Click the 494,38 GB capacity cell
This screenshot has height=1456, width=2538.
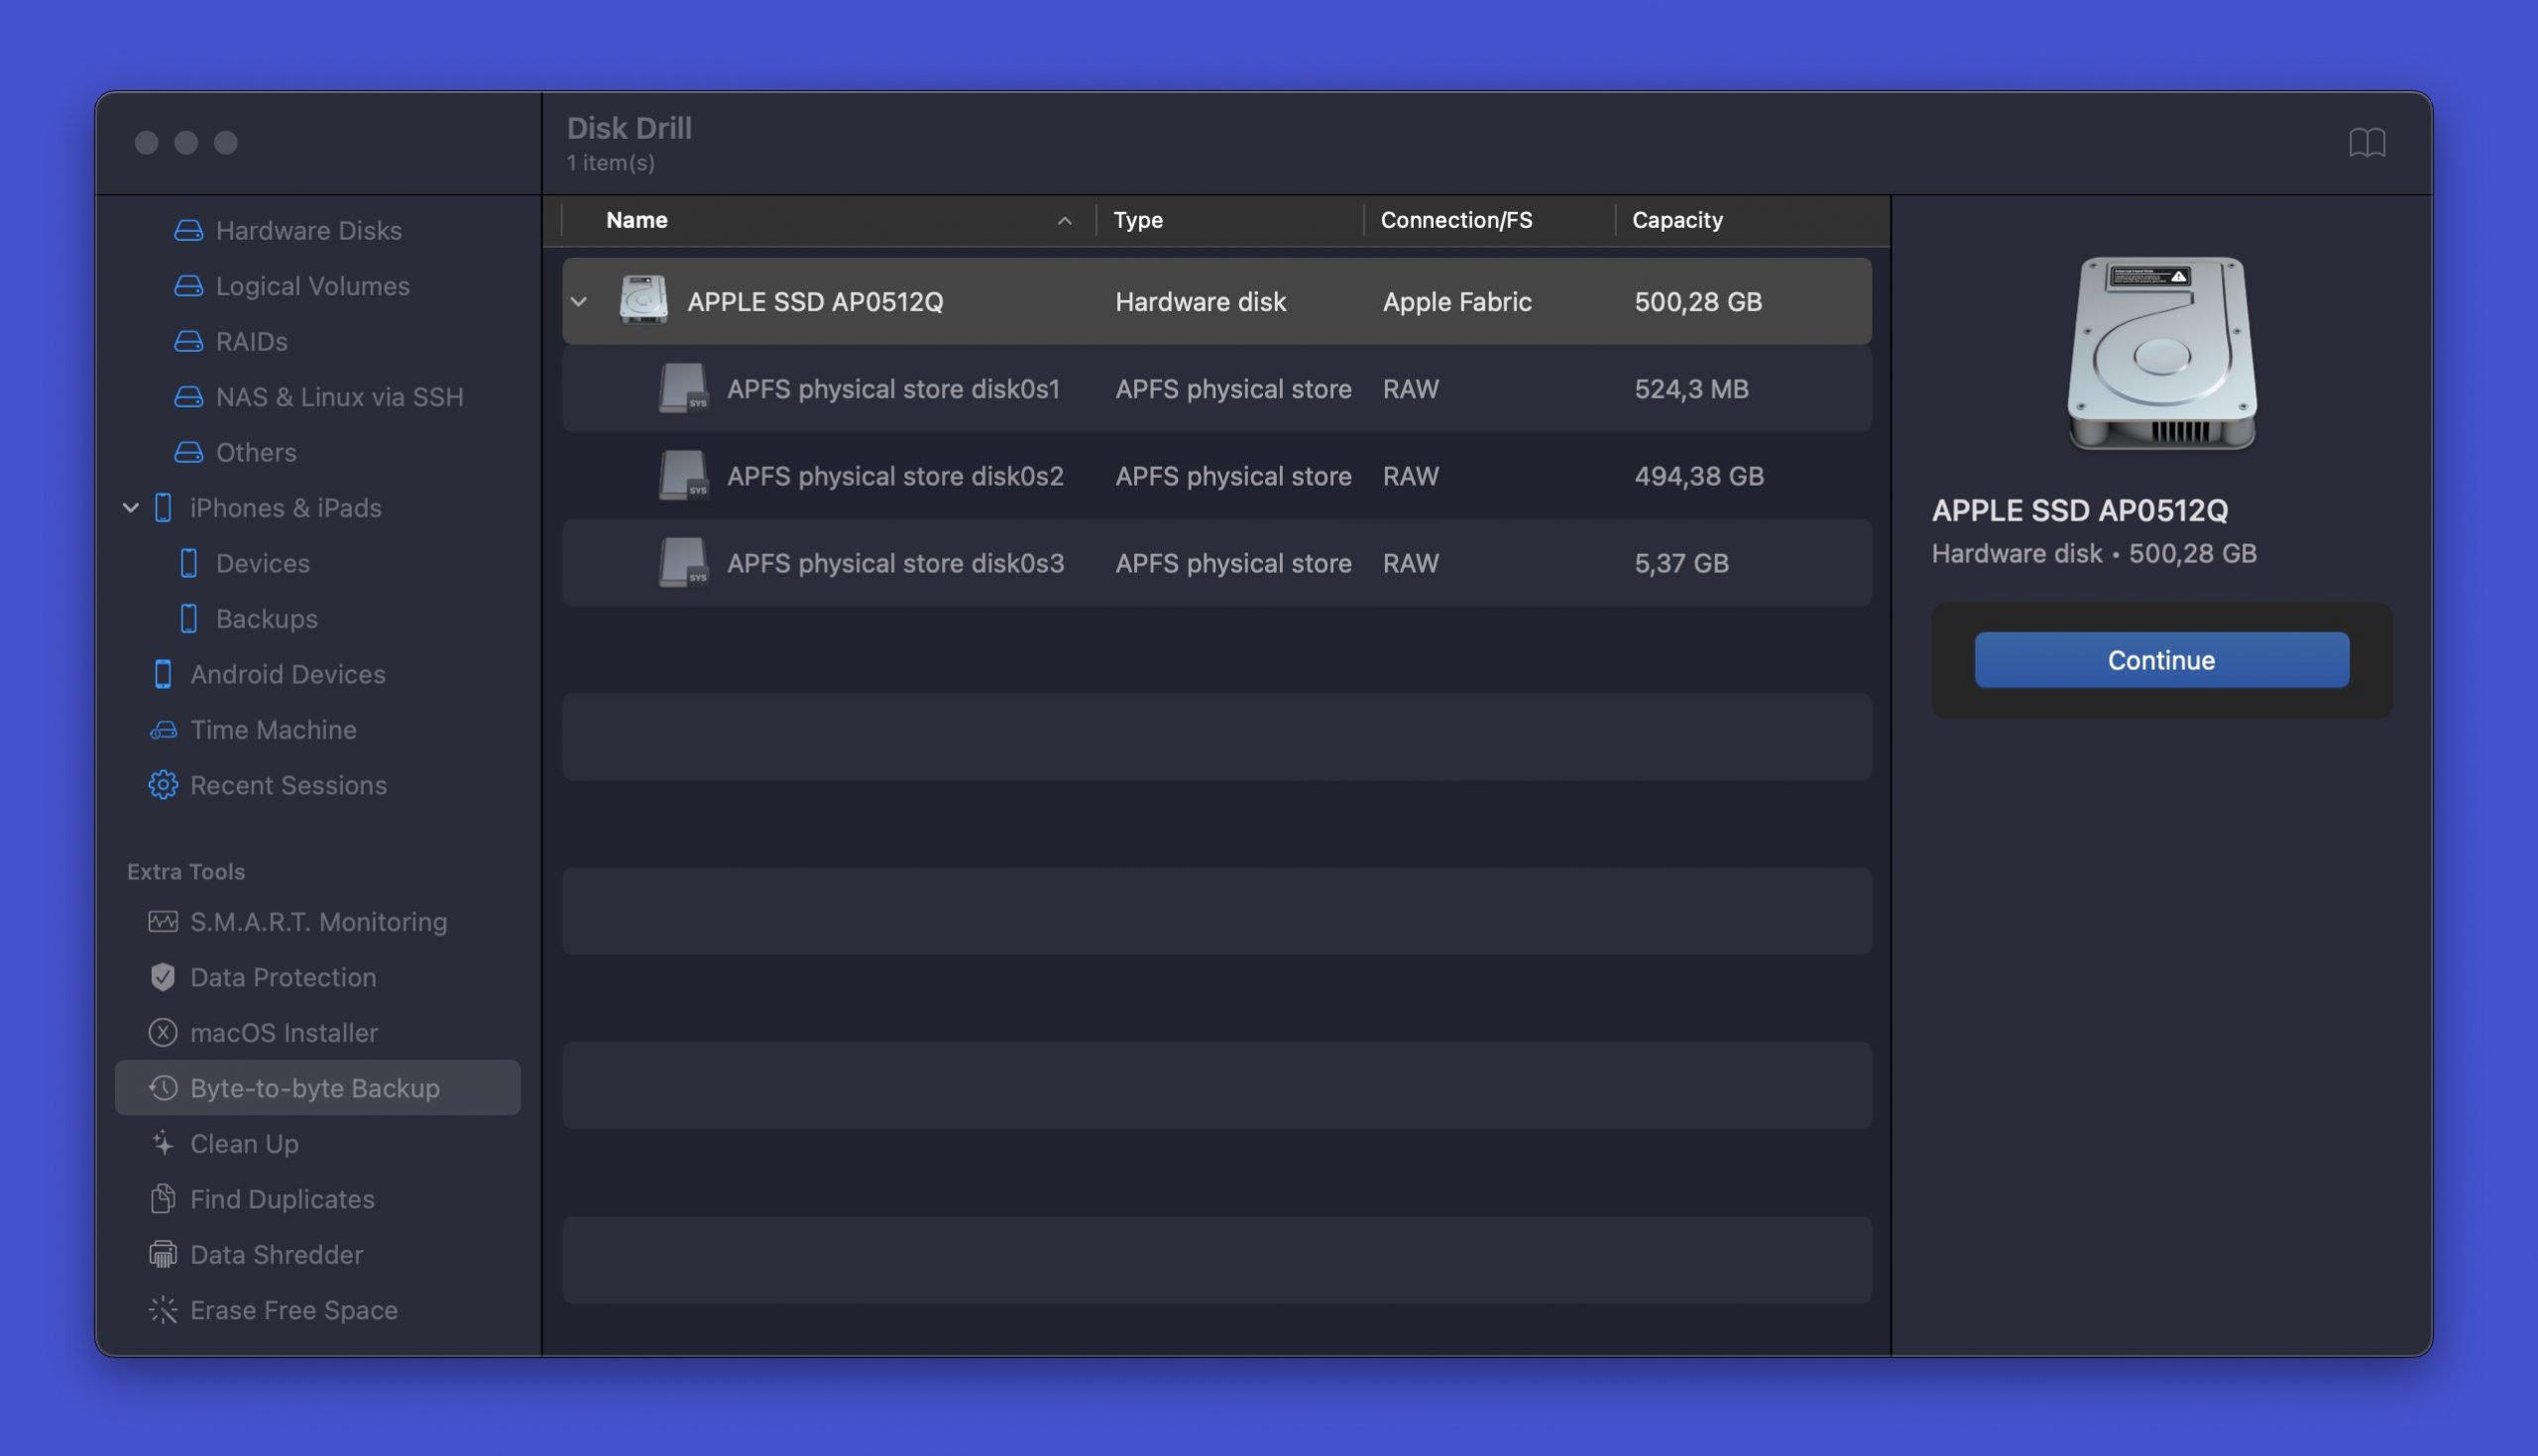pyautogui.click(x=1699, y=476)
